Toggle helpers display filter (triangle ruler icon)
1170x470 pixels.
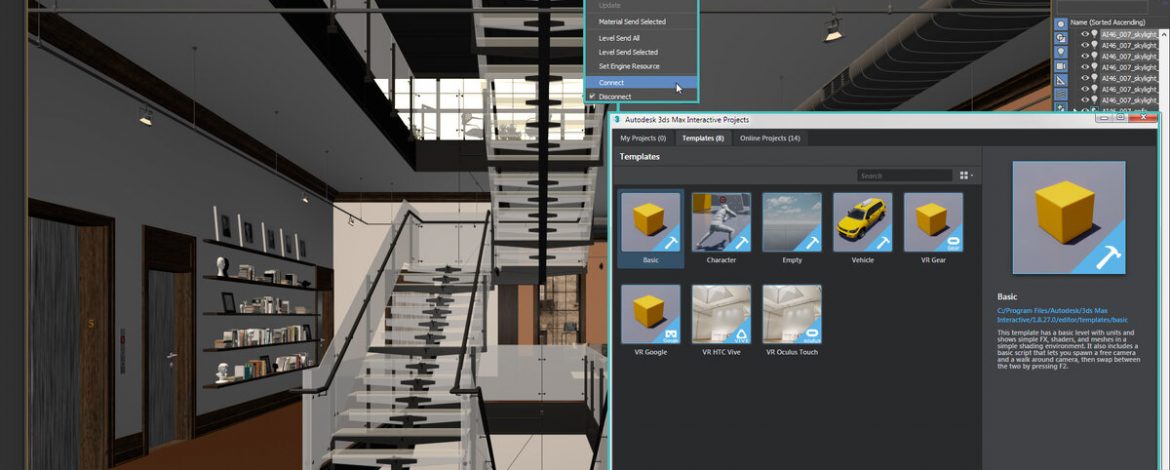click(1061, 80)
